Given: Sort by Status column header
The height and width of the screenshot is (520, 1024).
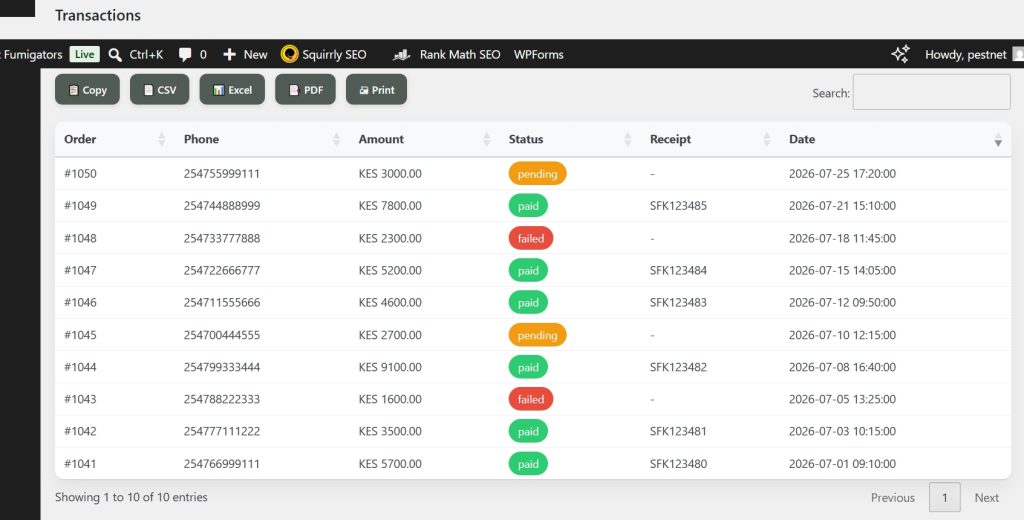Looking at the screenshot, I should click(570, 139).
